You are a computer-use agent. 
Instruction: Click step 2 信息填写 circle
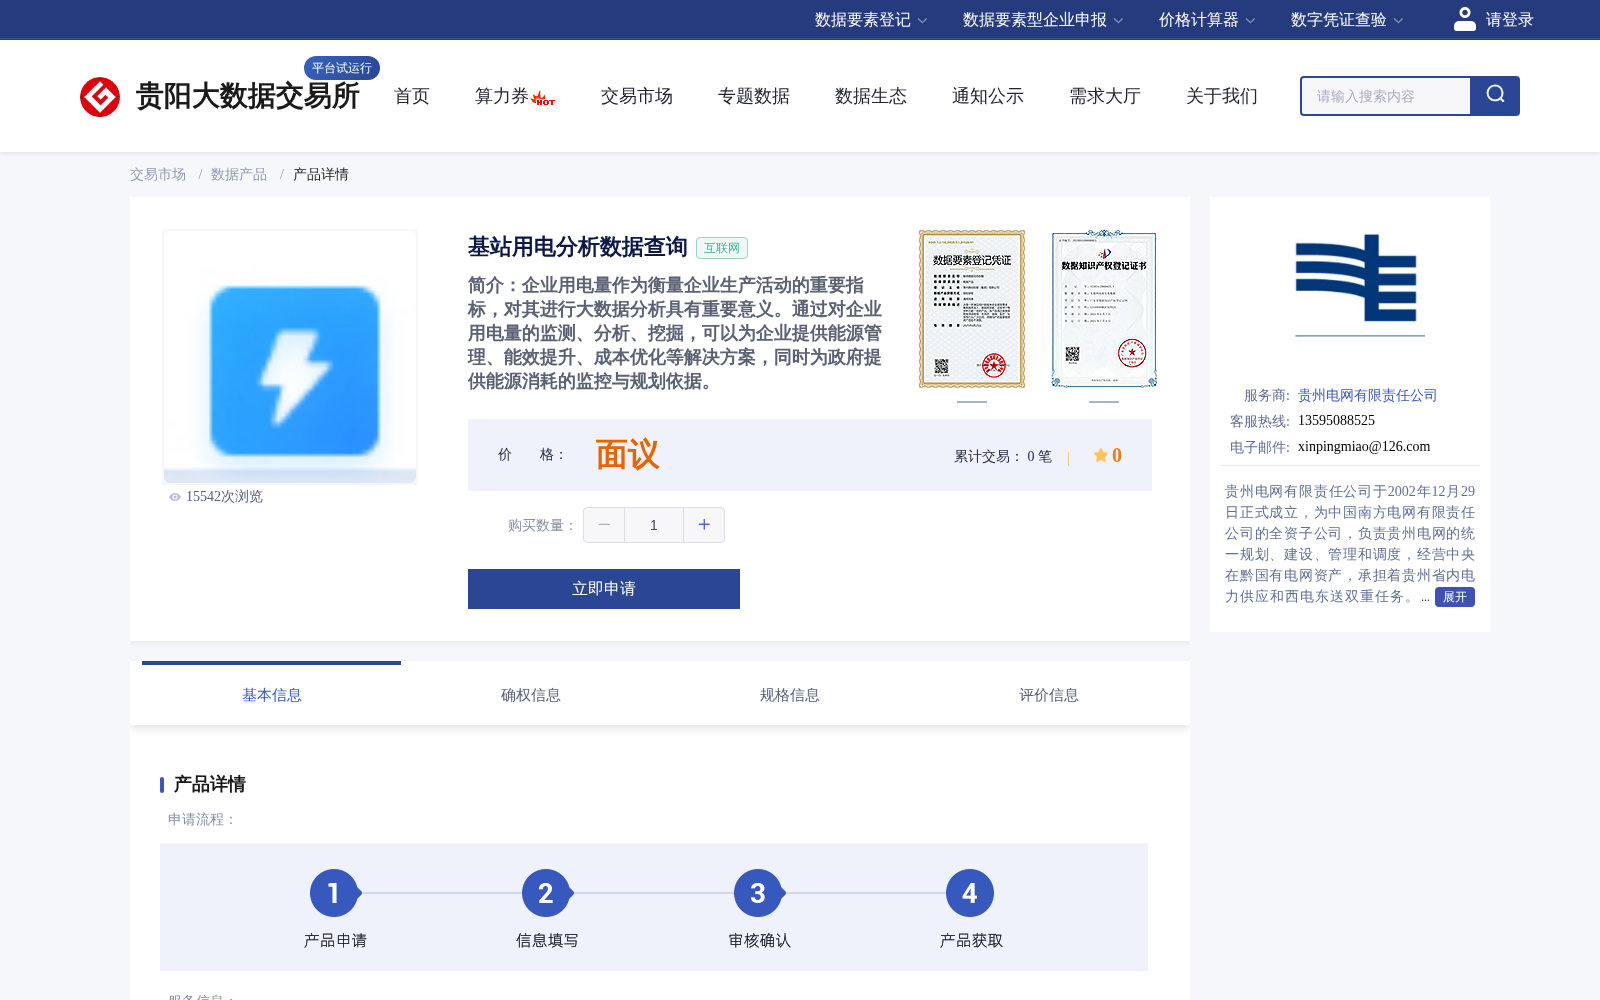click(546, 893)
